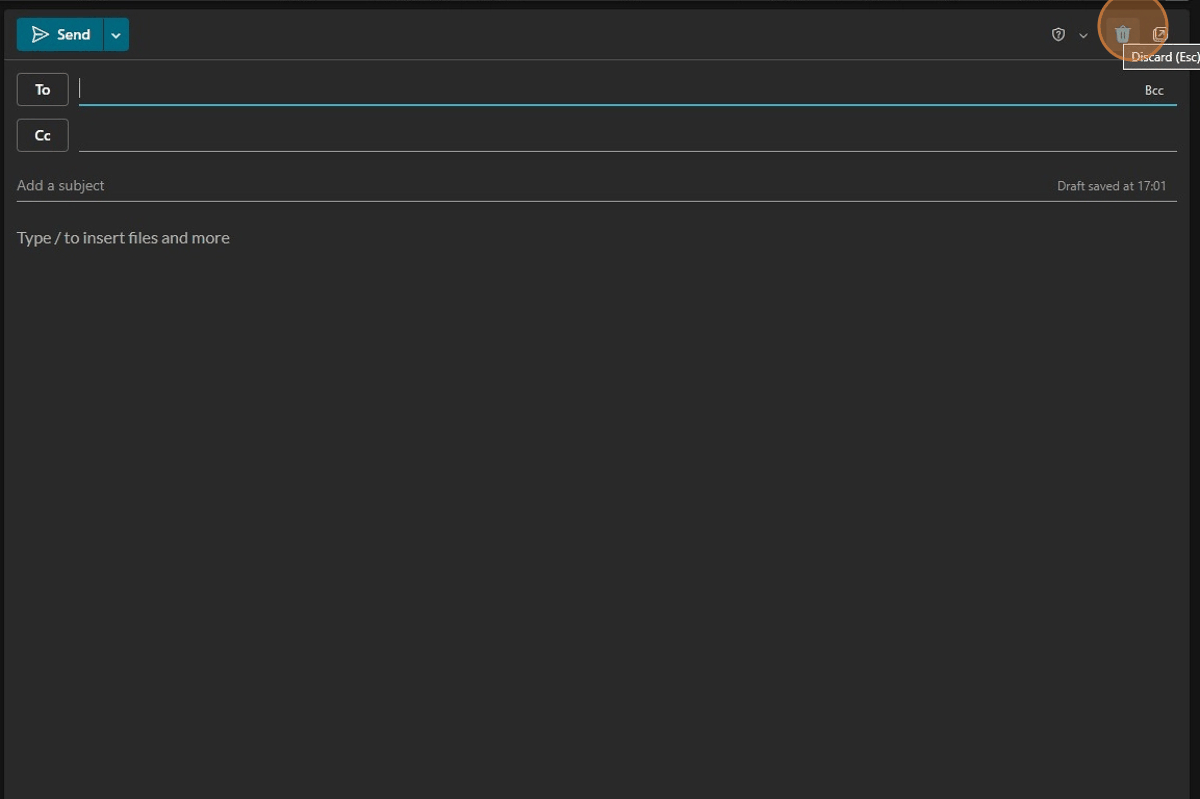
Task: Discard the draft with the trash icon
Action: [x=1123, y=34]
